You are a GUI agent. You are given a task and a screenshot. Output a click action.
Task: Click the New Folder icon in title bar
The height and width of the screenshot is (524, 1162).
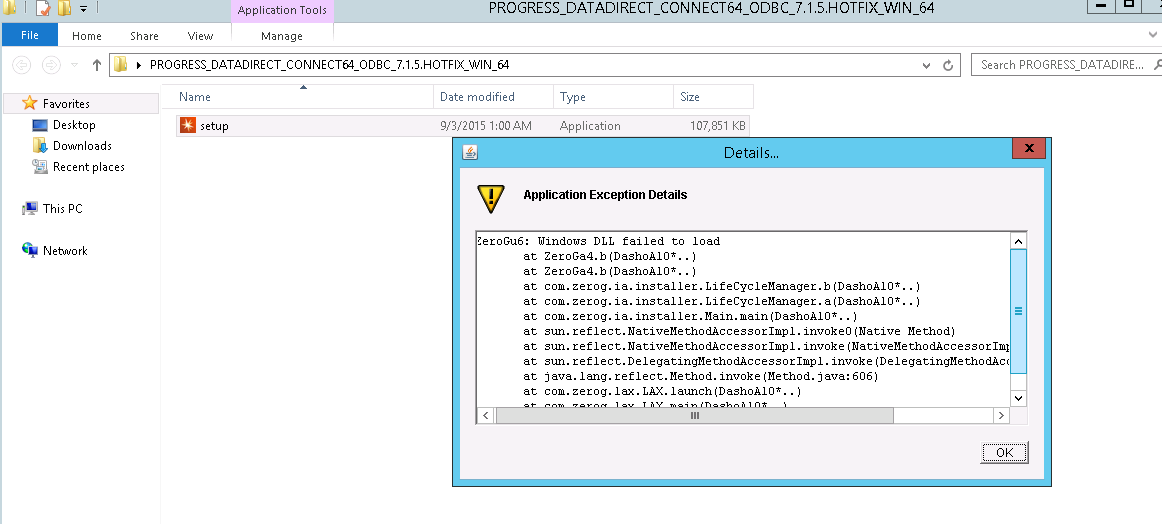pos(64,9)
